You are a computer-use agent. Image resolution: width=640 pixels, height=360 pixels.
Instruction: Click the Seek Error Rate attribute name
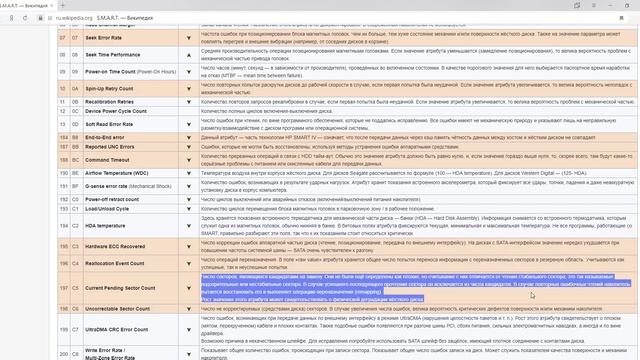click(103, 38)
